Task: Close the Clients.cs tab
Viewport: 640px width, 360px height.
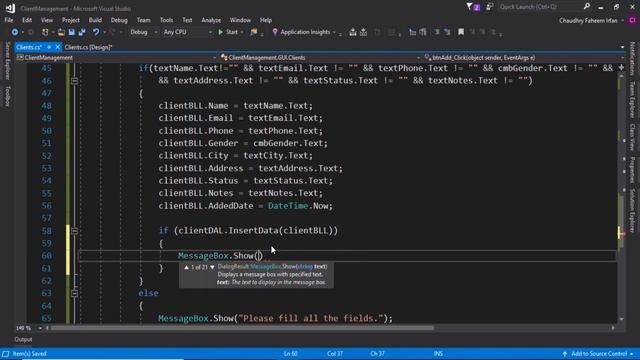Action: [x=58, y=47]
